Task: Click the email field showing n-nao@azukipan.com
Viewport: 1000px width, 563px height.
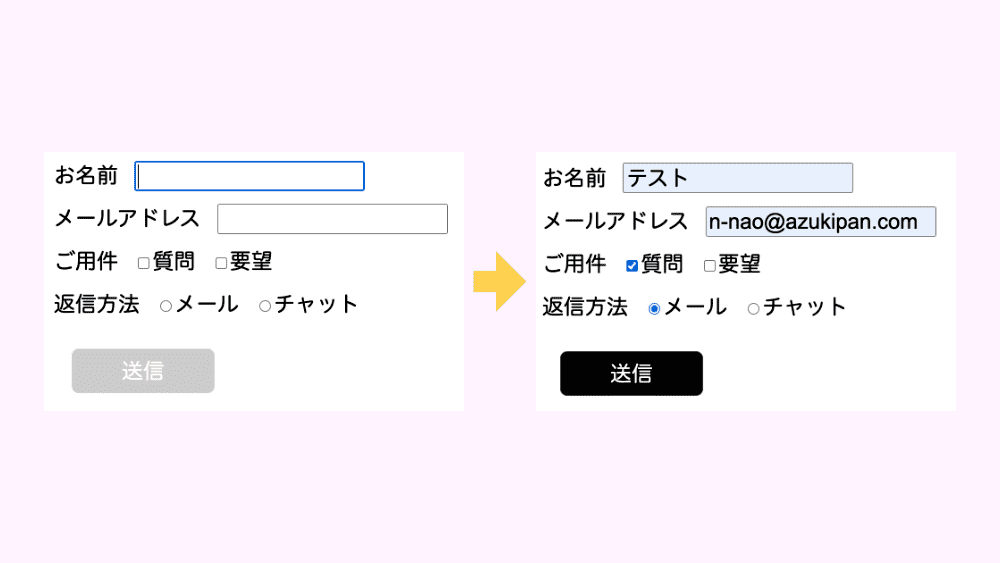Action: (821, 221)
